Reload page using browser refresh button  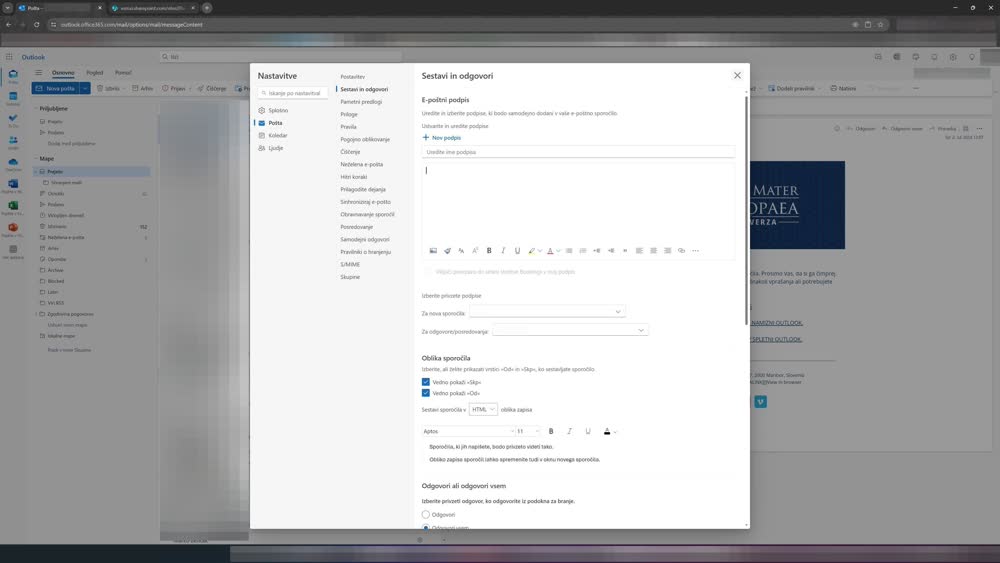coord(36,25)
